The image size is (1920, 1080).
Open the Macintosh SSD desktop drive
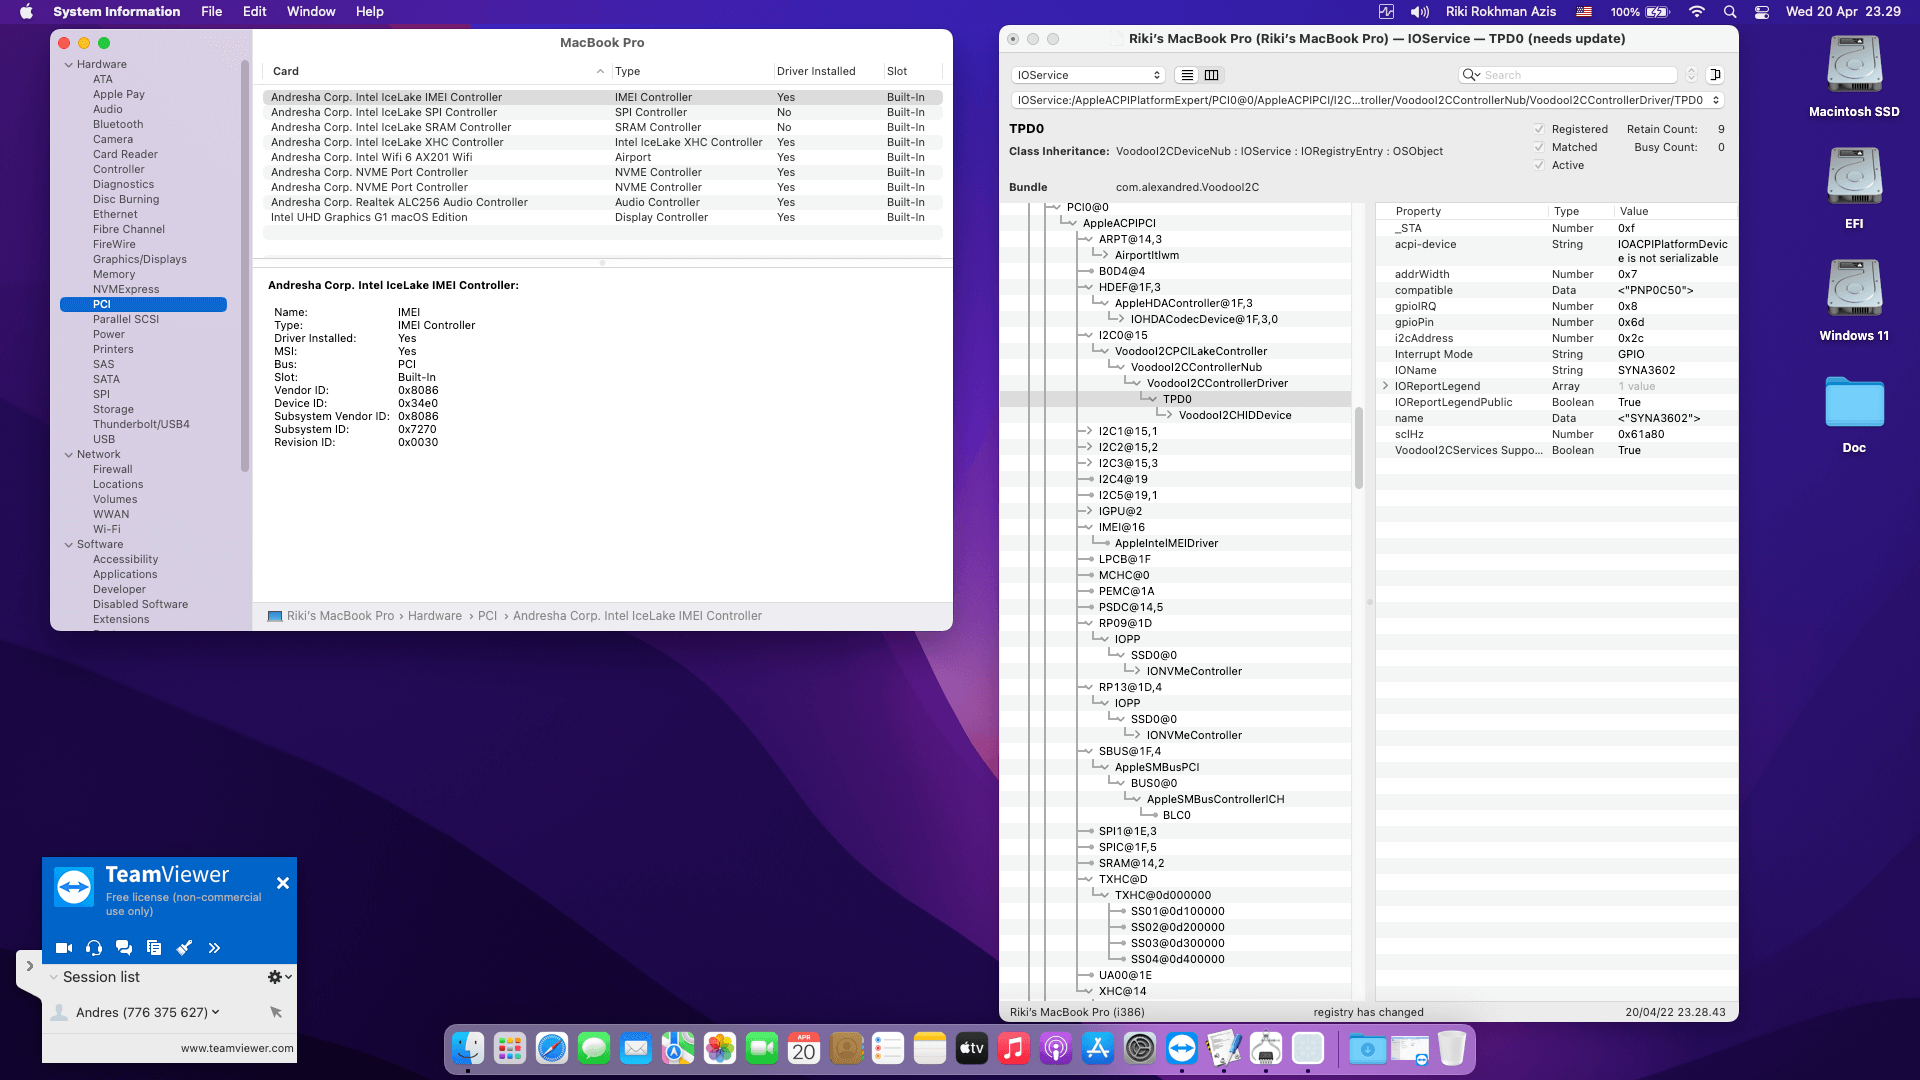[x=1854, y=66]
